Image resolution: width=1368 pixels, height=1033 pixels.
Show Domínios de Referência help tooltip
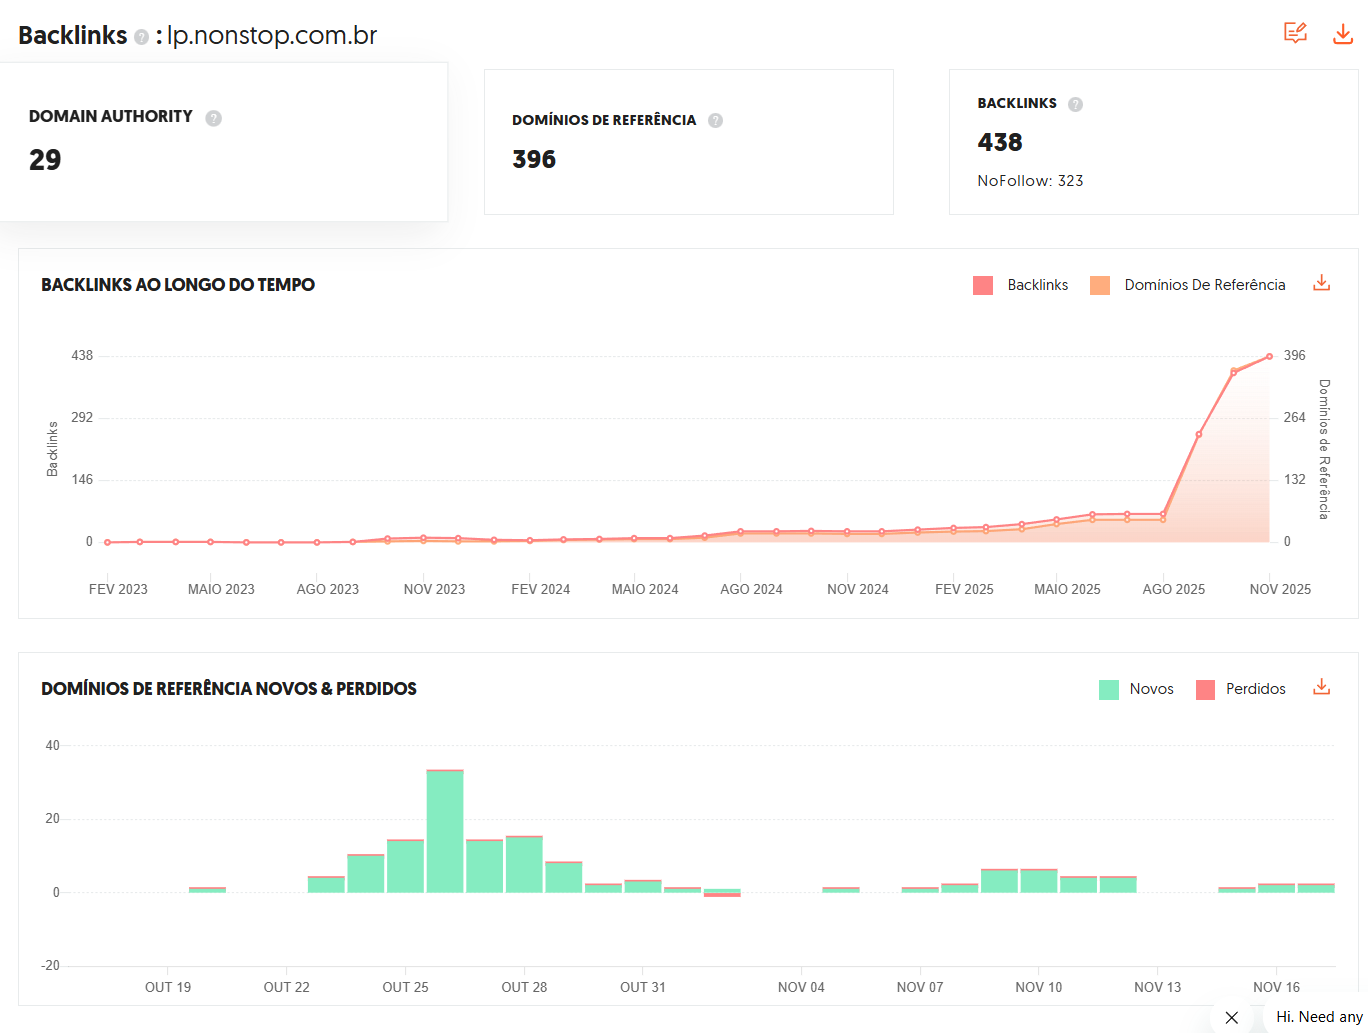[715, 120]
